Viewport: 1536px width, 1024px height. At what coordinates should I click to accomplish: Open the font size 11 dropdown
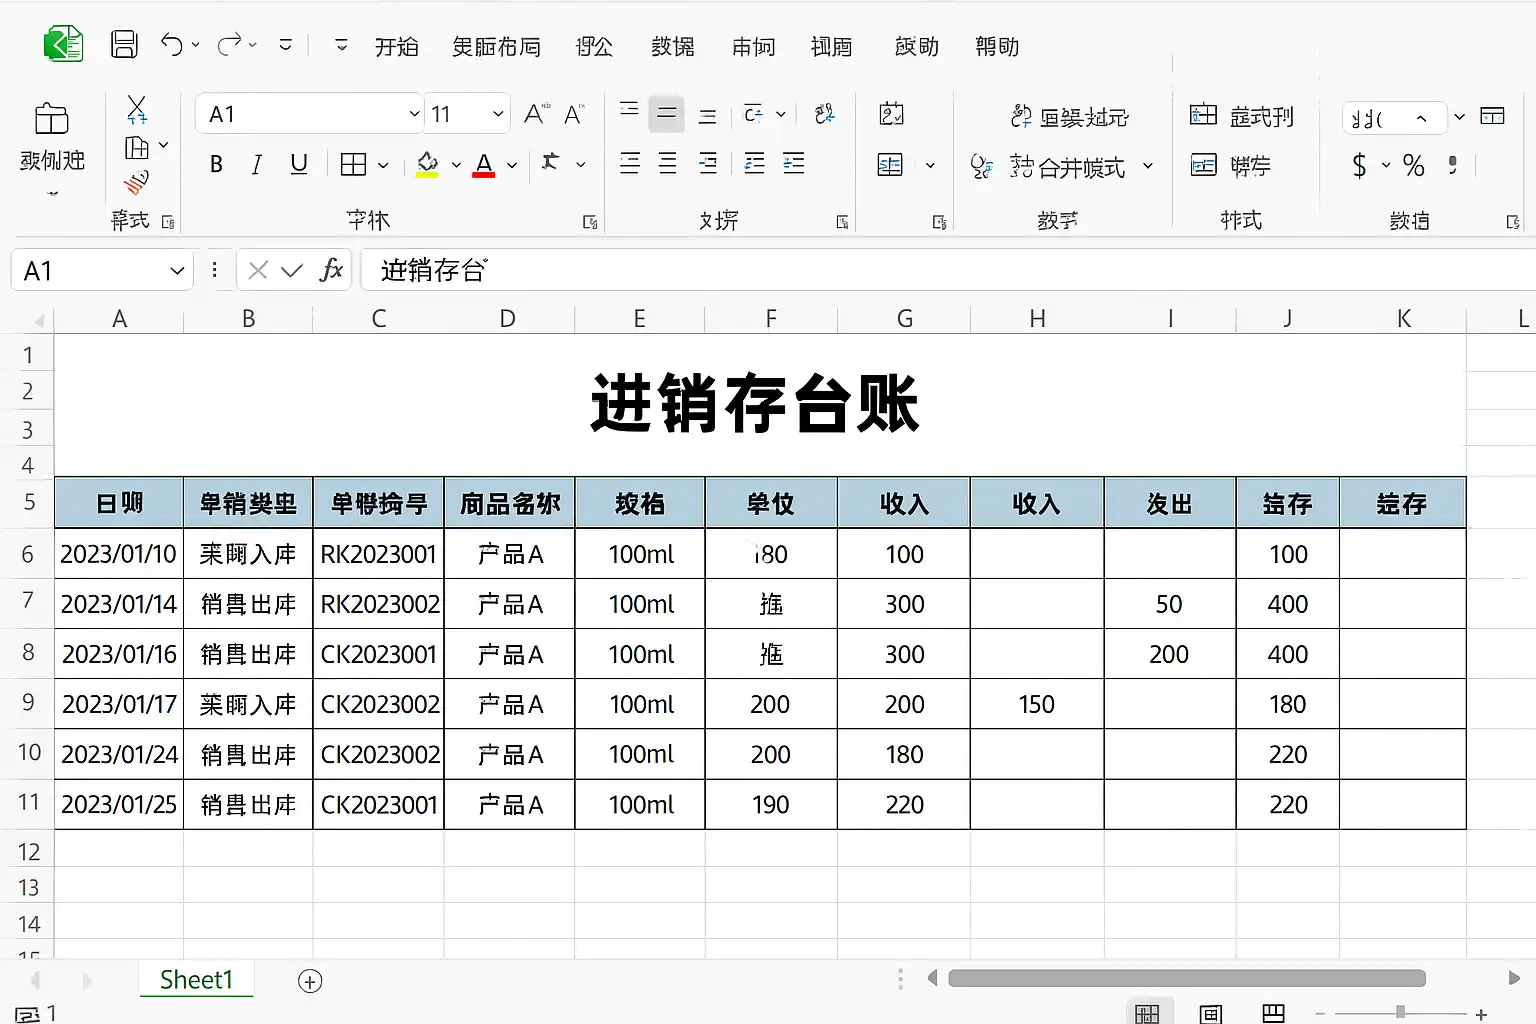point(498,114)
